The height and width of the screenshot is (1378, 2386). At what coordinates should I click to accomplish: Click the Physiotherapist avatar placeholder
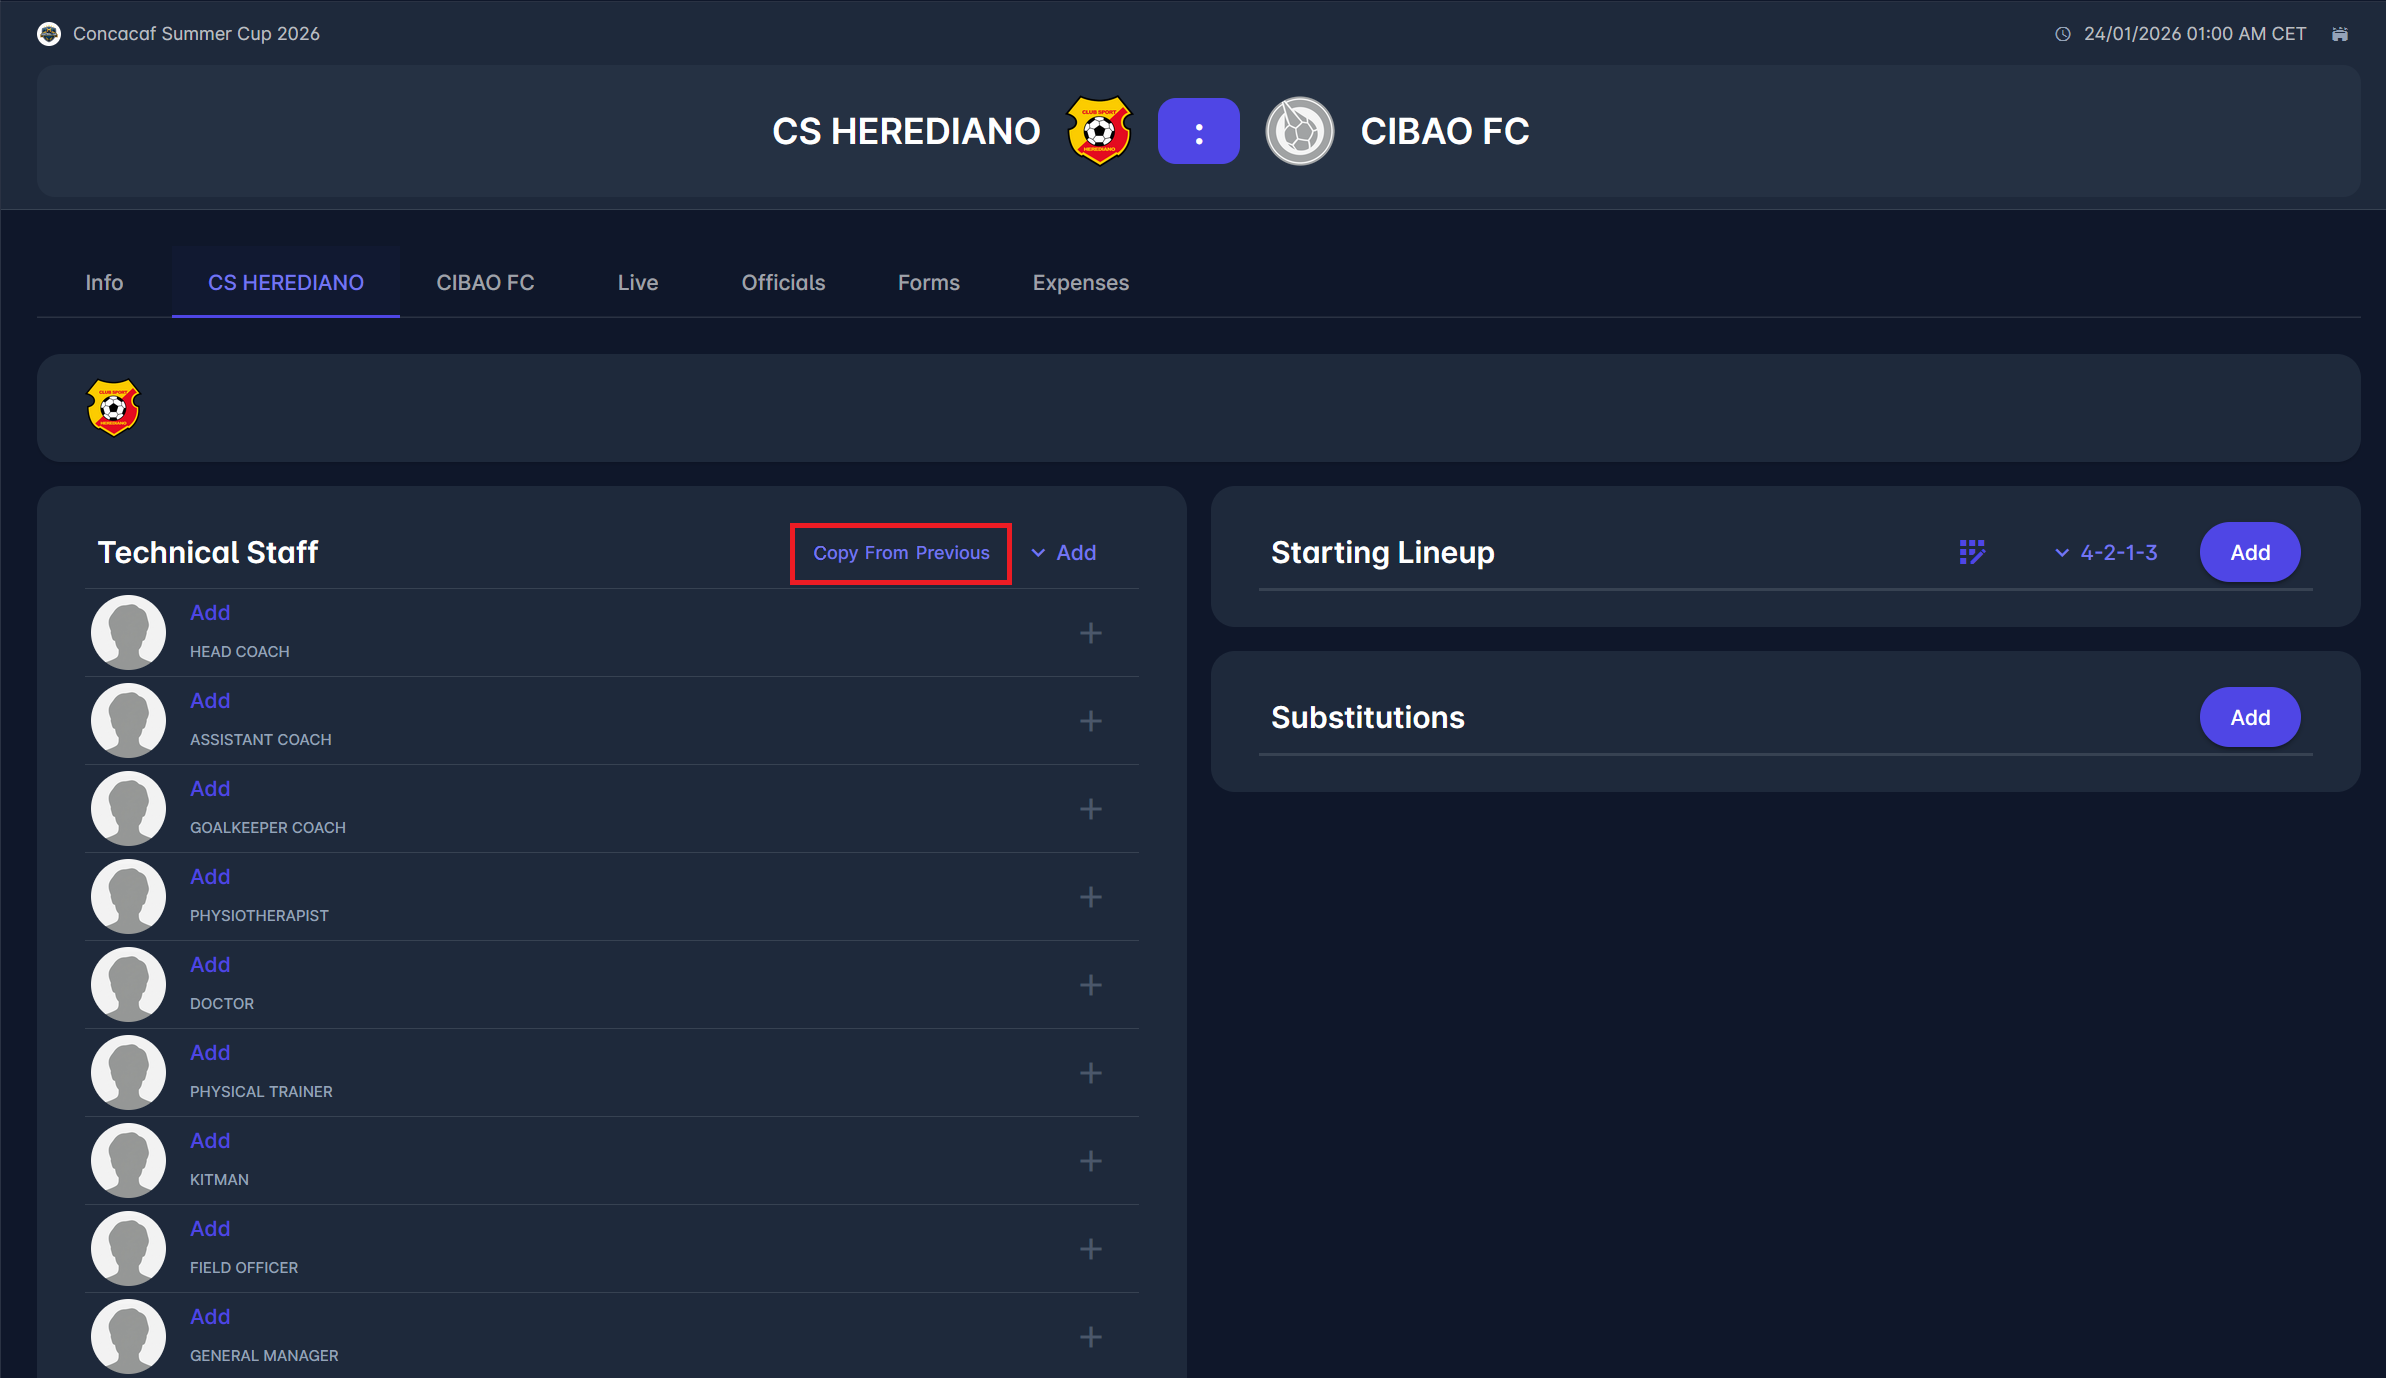click(128, 896)
